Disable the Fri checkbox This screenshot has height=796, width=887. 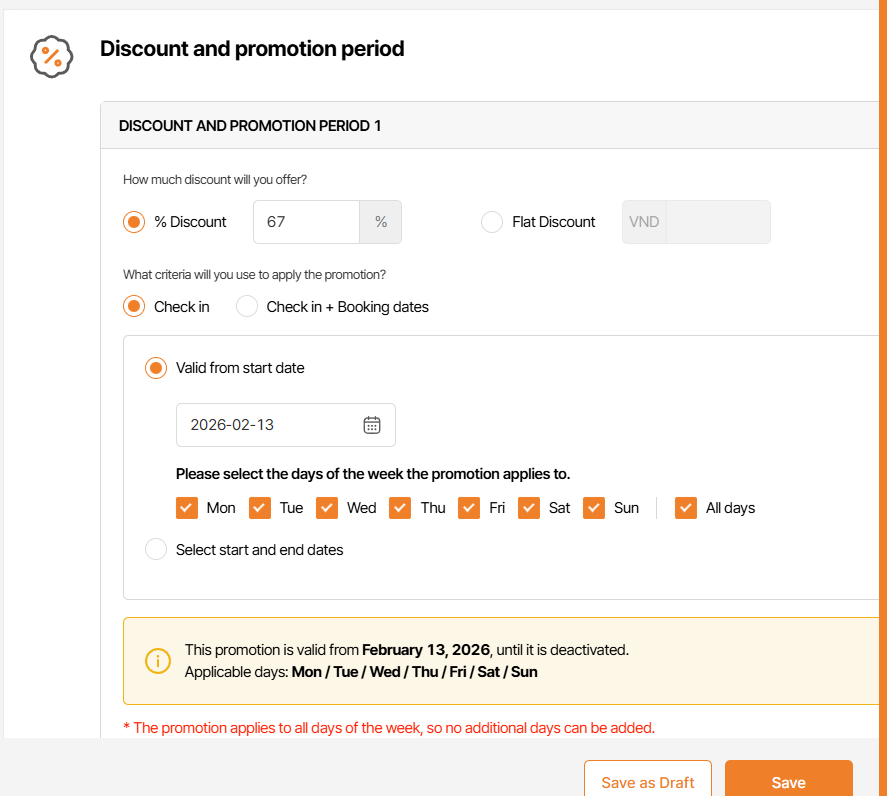(469, 508)
